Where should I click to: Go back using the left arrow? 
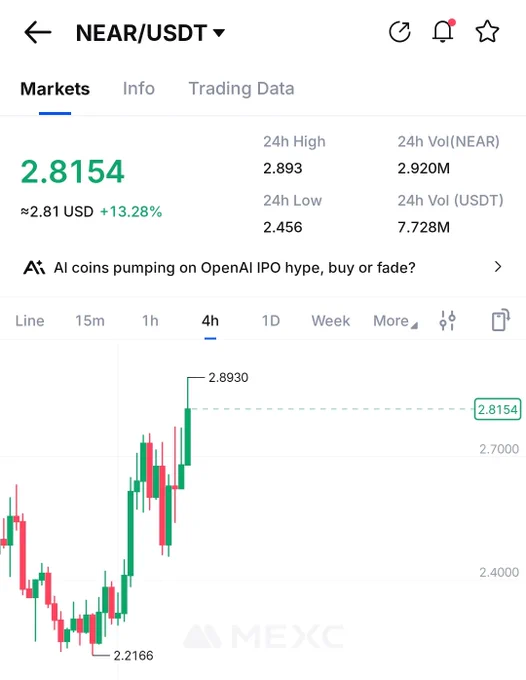(38, 33)
